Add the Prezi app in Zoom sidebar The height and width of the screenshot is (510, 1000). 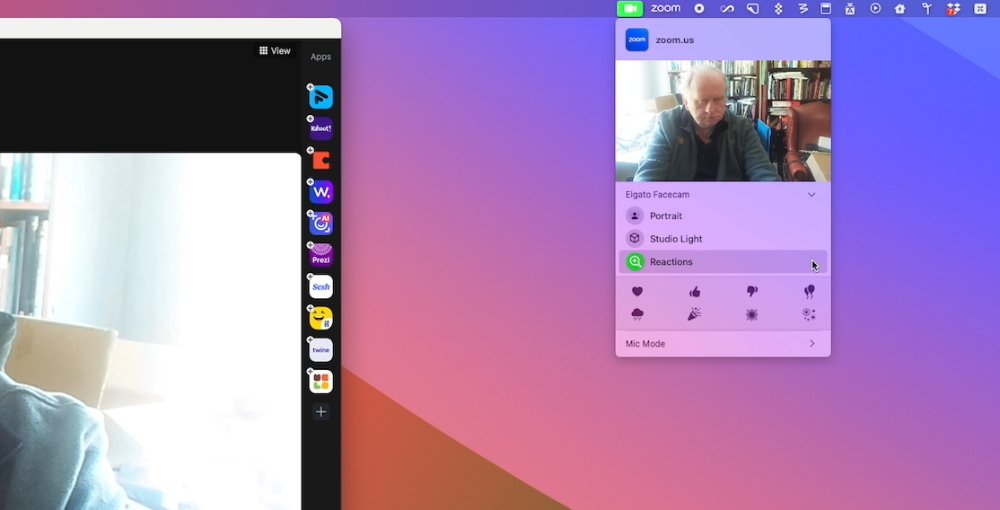tap(321, 255)
